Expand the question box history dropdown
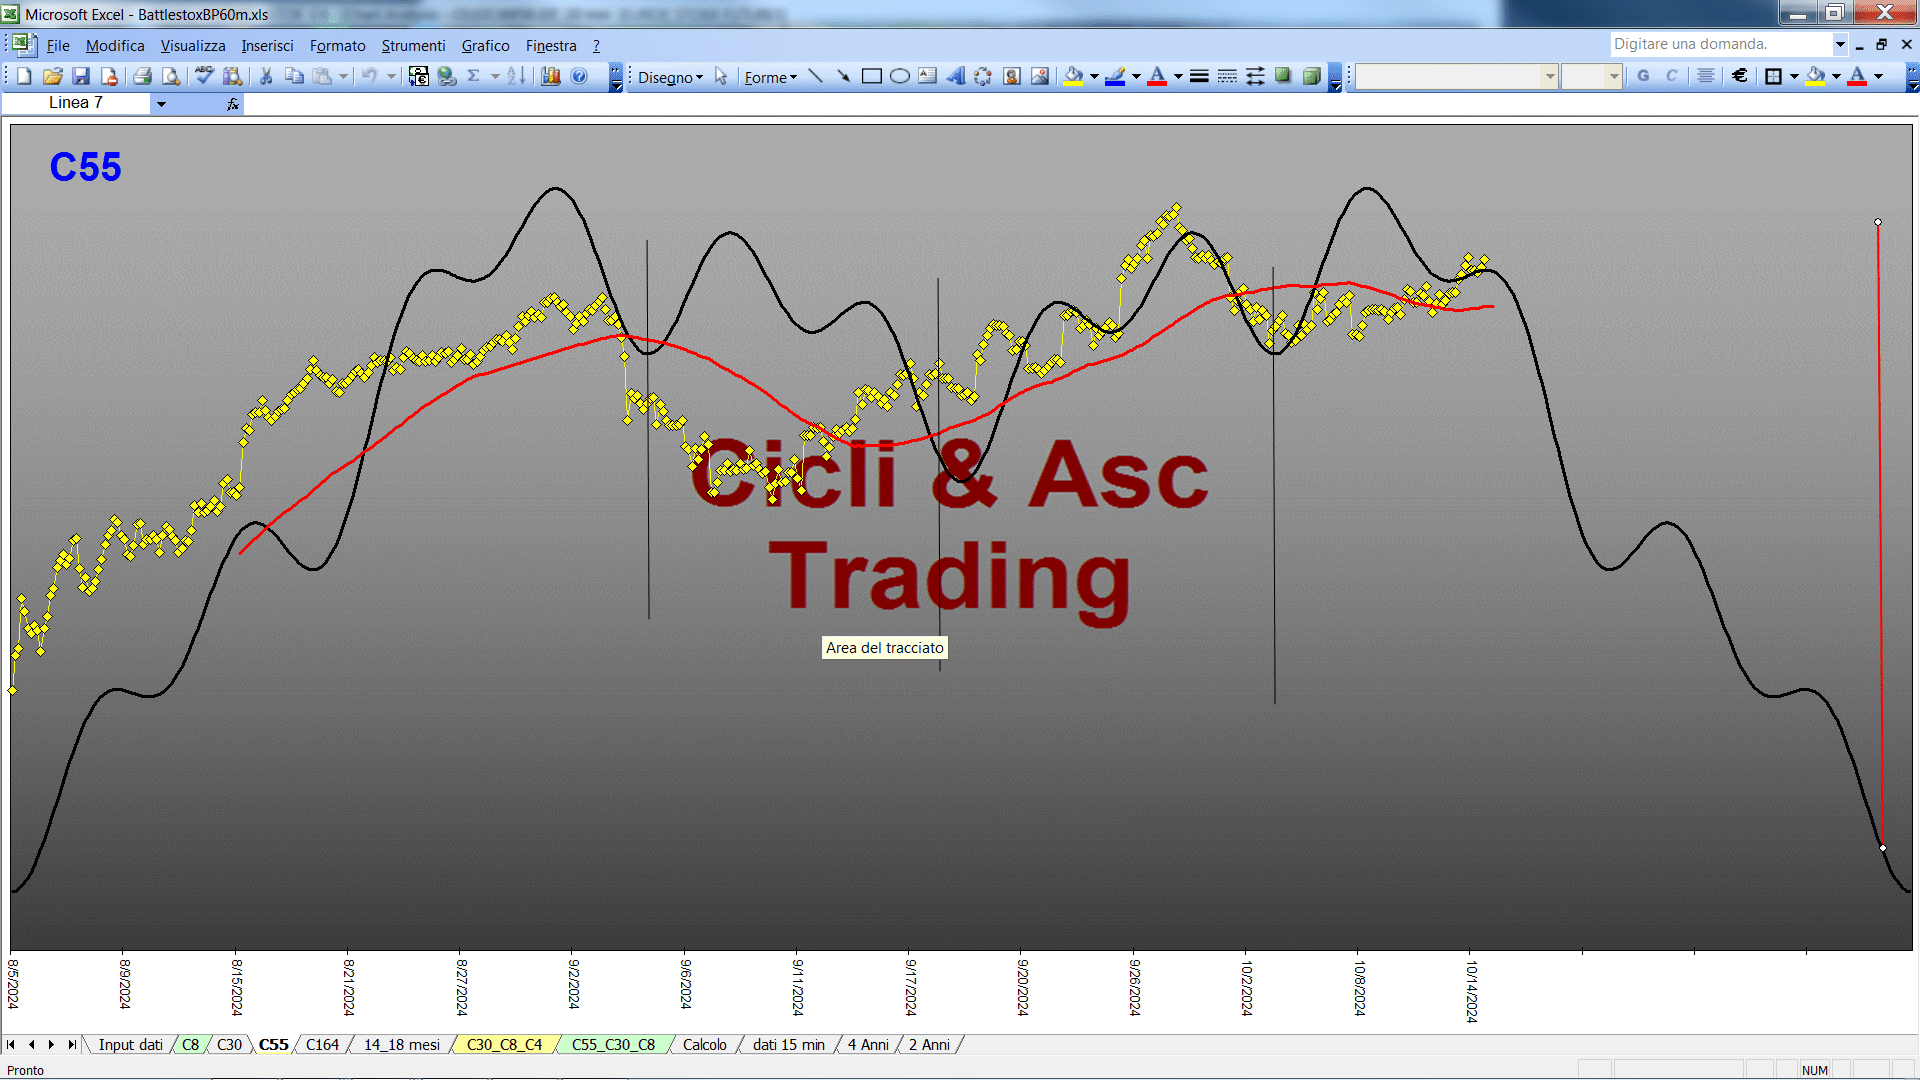 tap(1840, 44)
